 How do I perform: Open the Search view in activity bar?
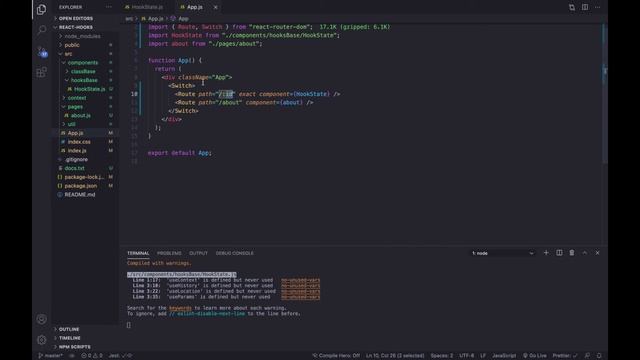42,30
